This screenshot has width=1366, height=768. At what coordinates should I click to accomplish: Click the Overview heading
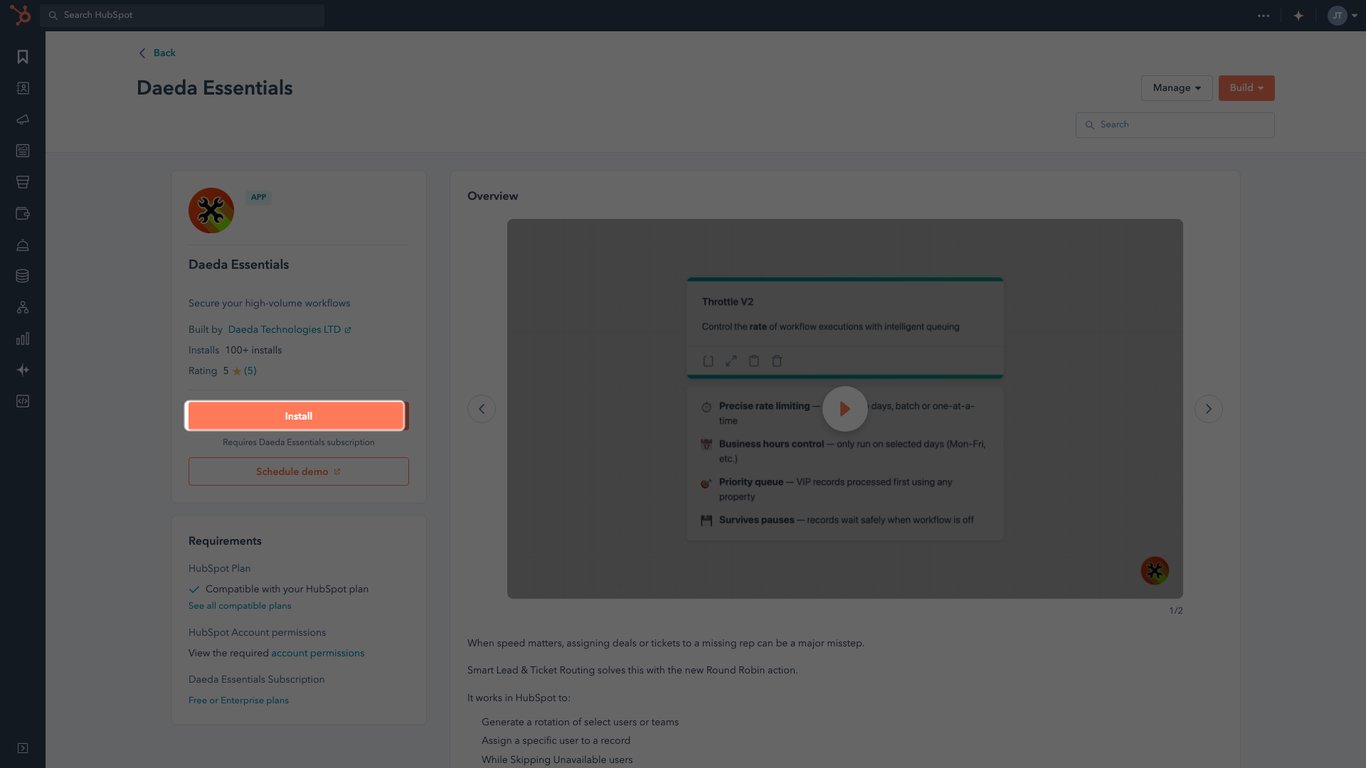493,196
